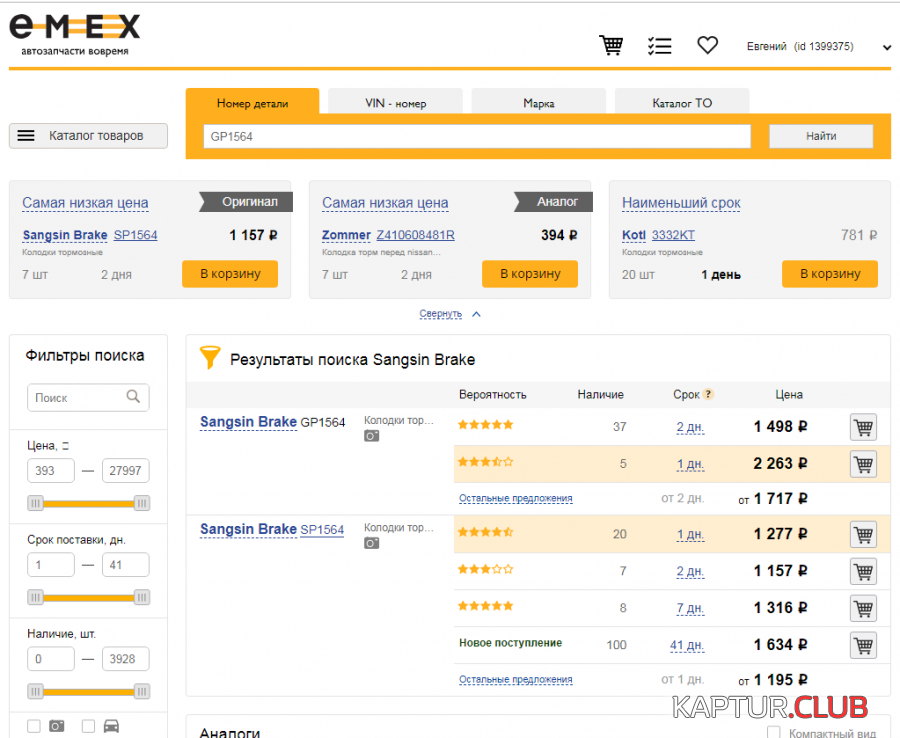This screenshot has width=900, height=738.
Task: Click the delivery days field showing 41
Action: [126, 565]
